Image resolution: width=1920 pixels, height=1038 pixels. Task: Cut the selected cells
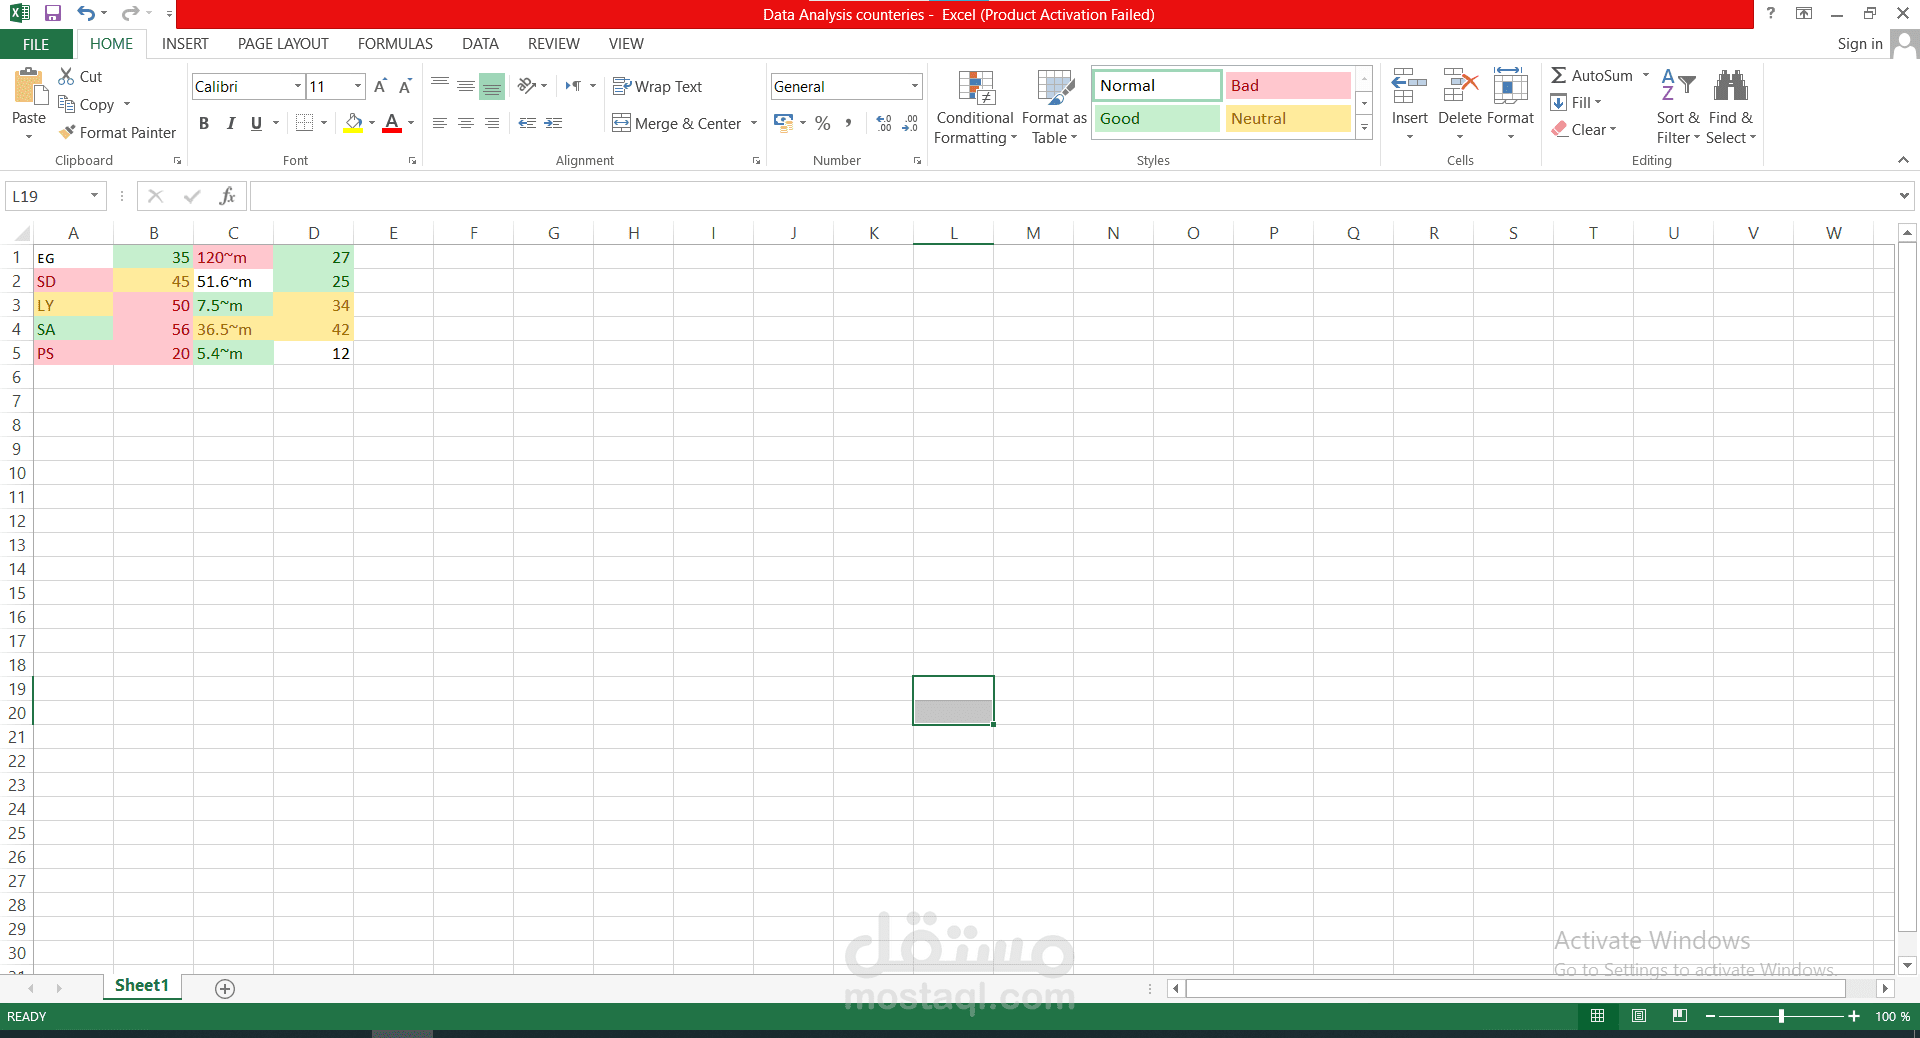tap(80, 76)
